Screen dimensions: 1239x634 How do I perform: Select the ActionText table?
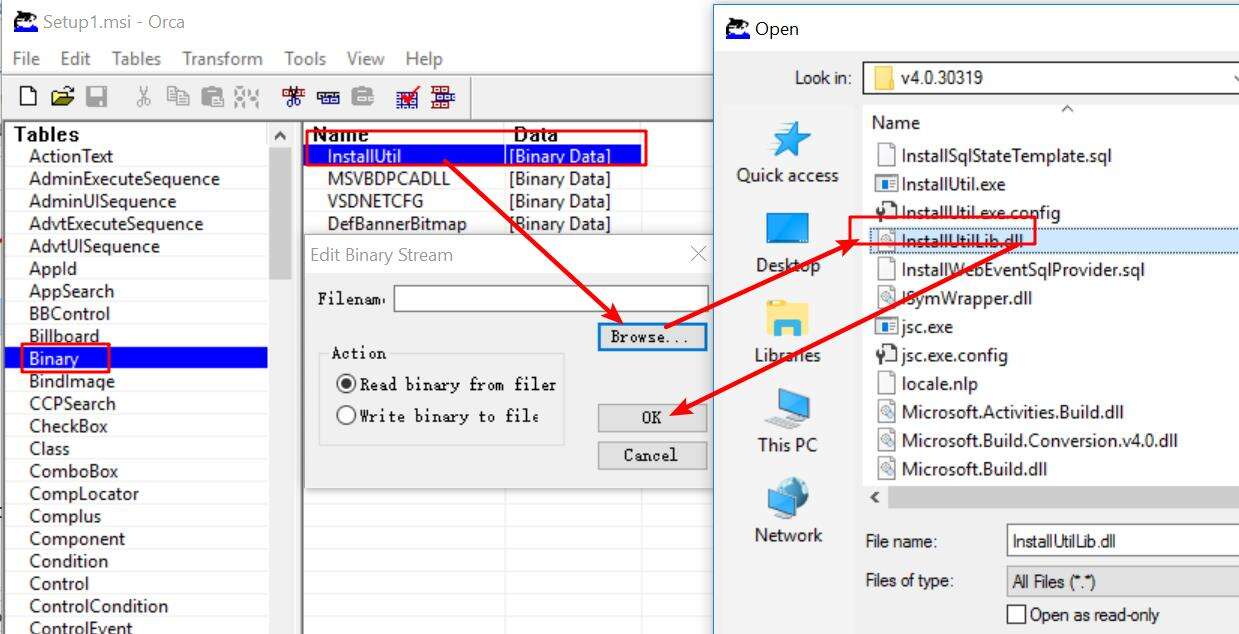pos(136,156)
